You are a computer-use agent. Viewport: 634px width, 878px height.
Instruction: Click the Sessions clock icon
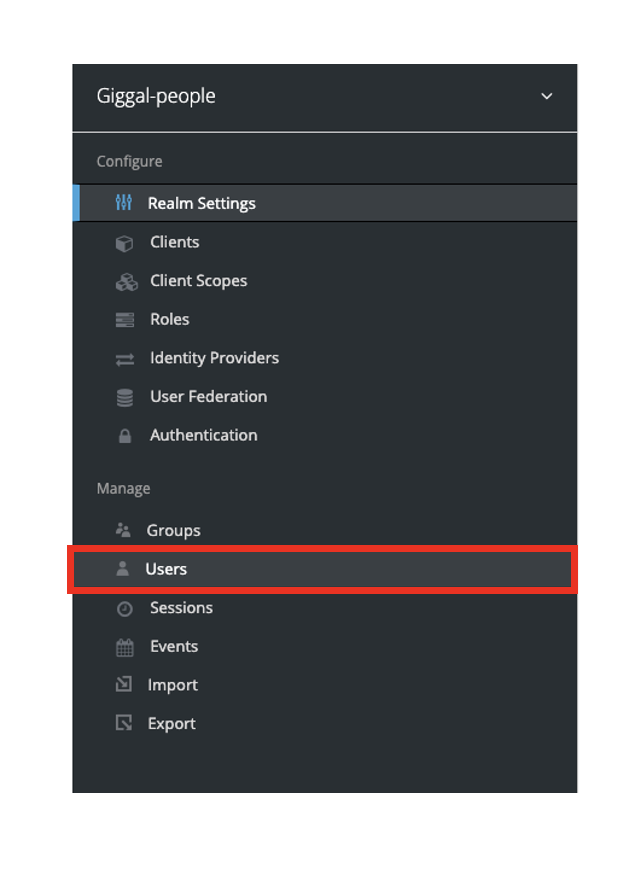click(x=124, y=609)
